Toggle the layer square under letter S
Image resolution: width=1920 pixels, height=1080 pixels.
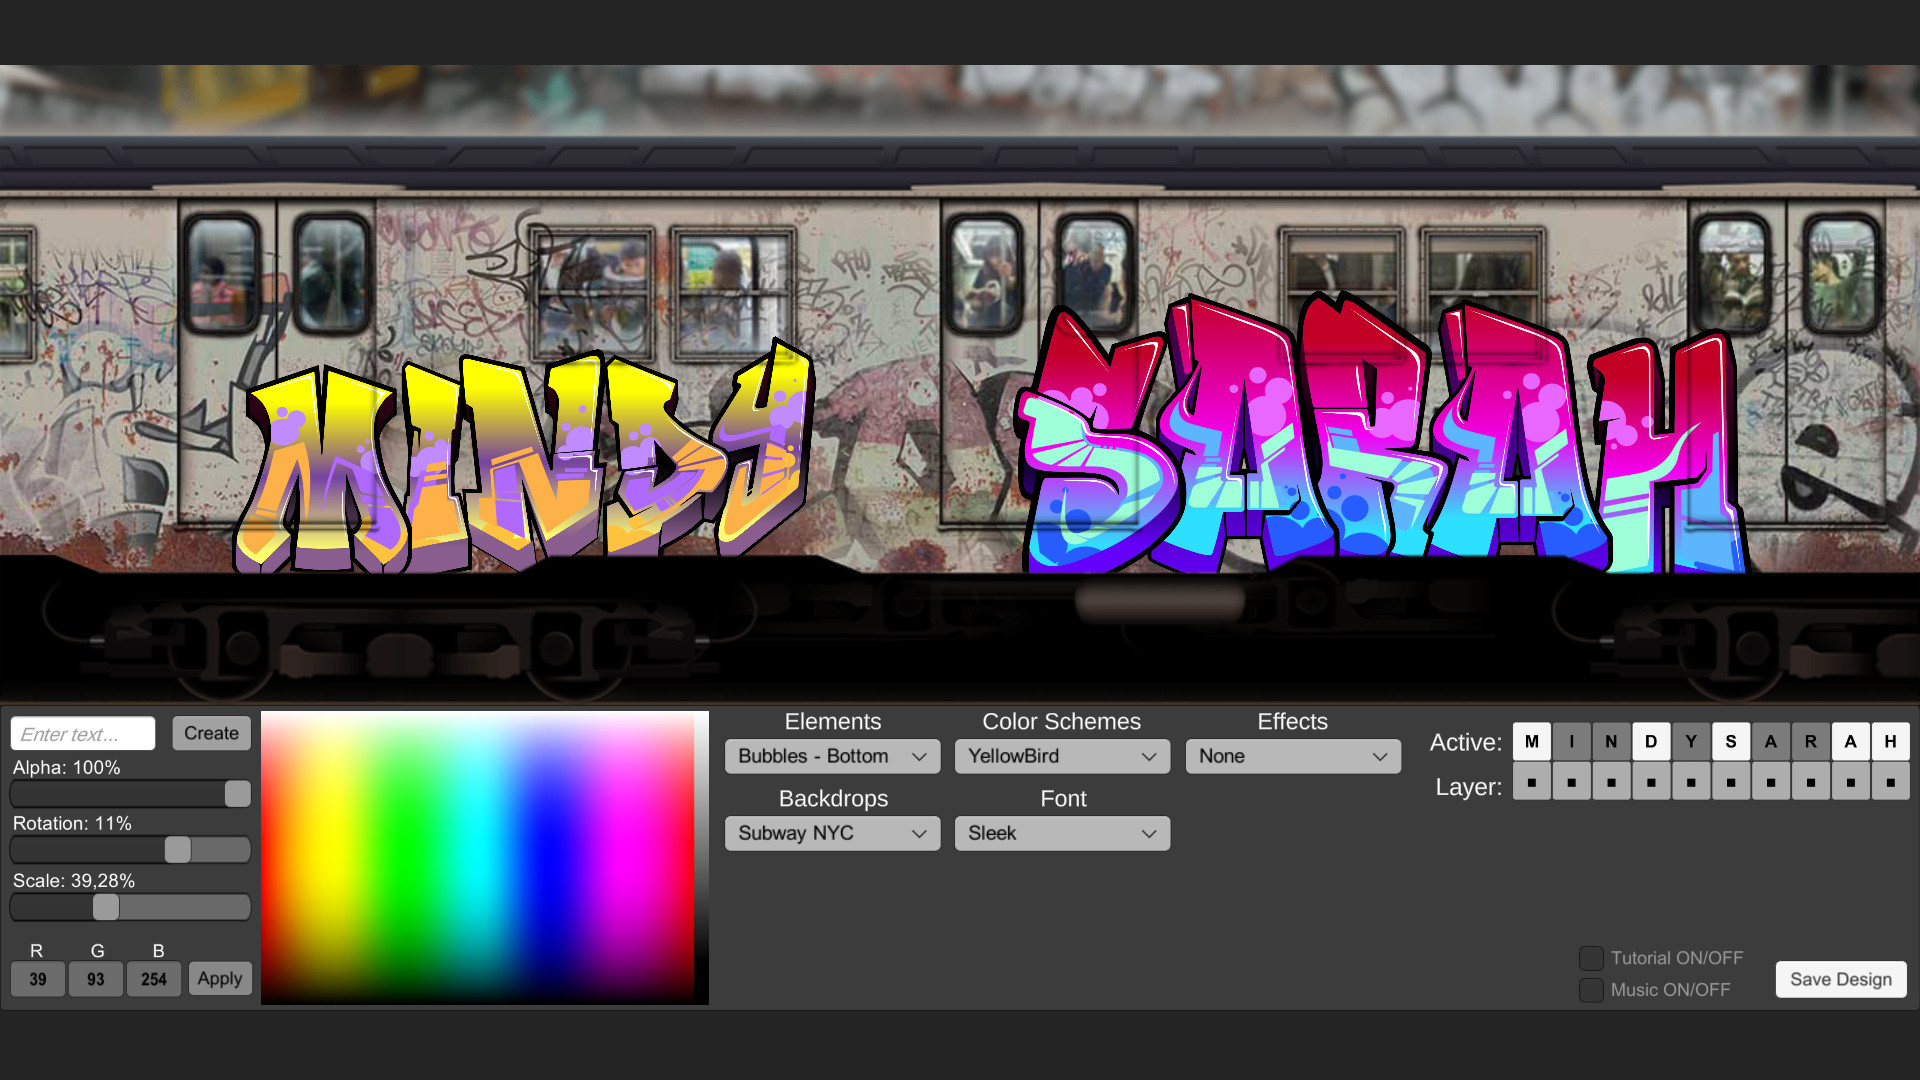tap(1731, 781)
